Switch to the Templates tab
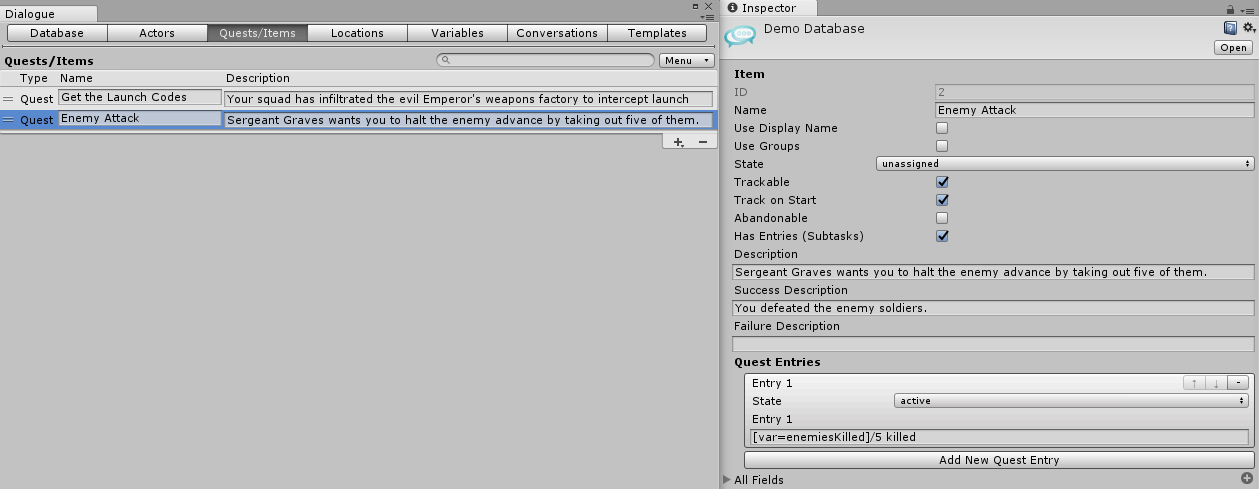This screenshot has height=489, width=1259. click(657, 33)
